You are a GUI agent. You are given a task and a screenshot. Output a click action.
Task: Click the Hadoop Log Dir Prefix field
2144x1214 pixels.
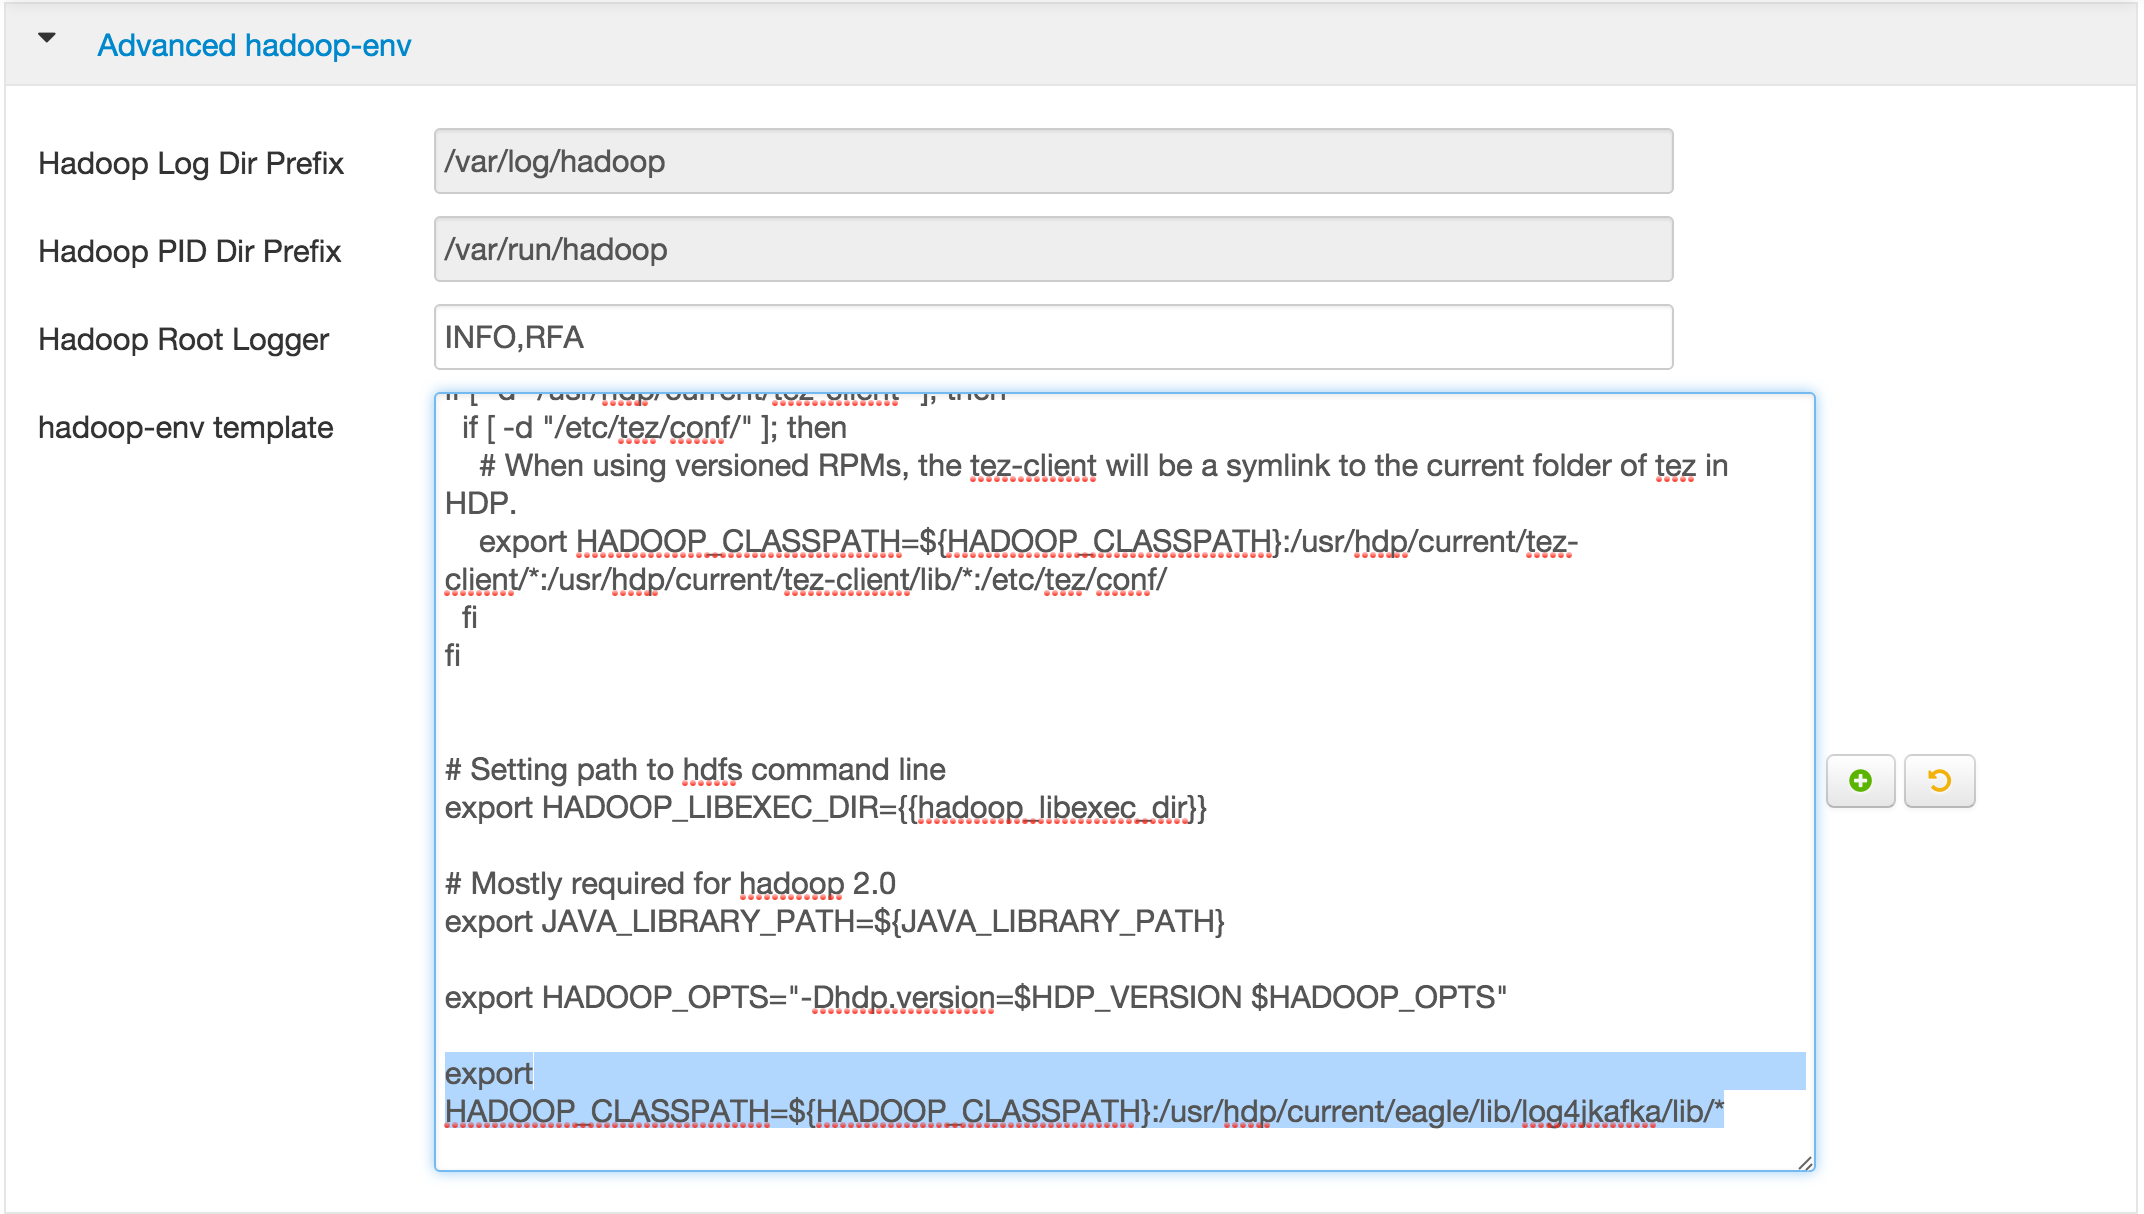click(1052, 161)
